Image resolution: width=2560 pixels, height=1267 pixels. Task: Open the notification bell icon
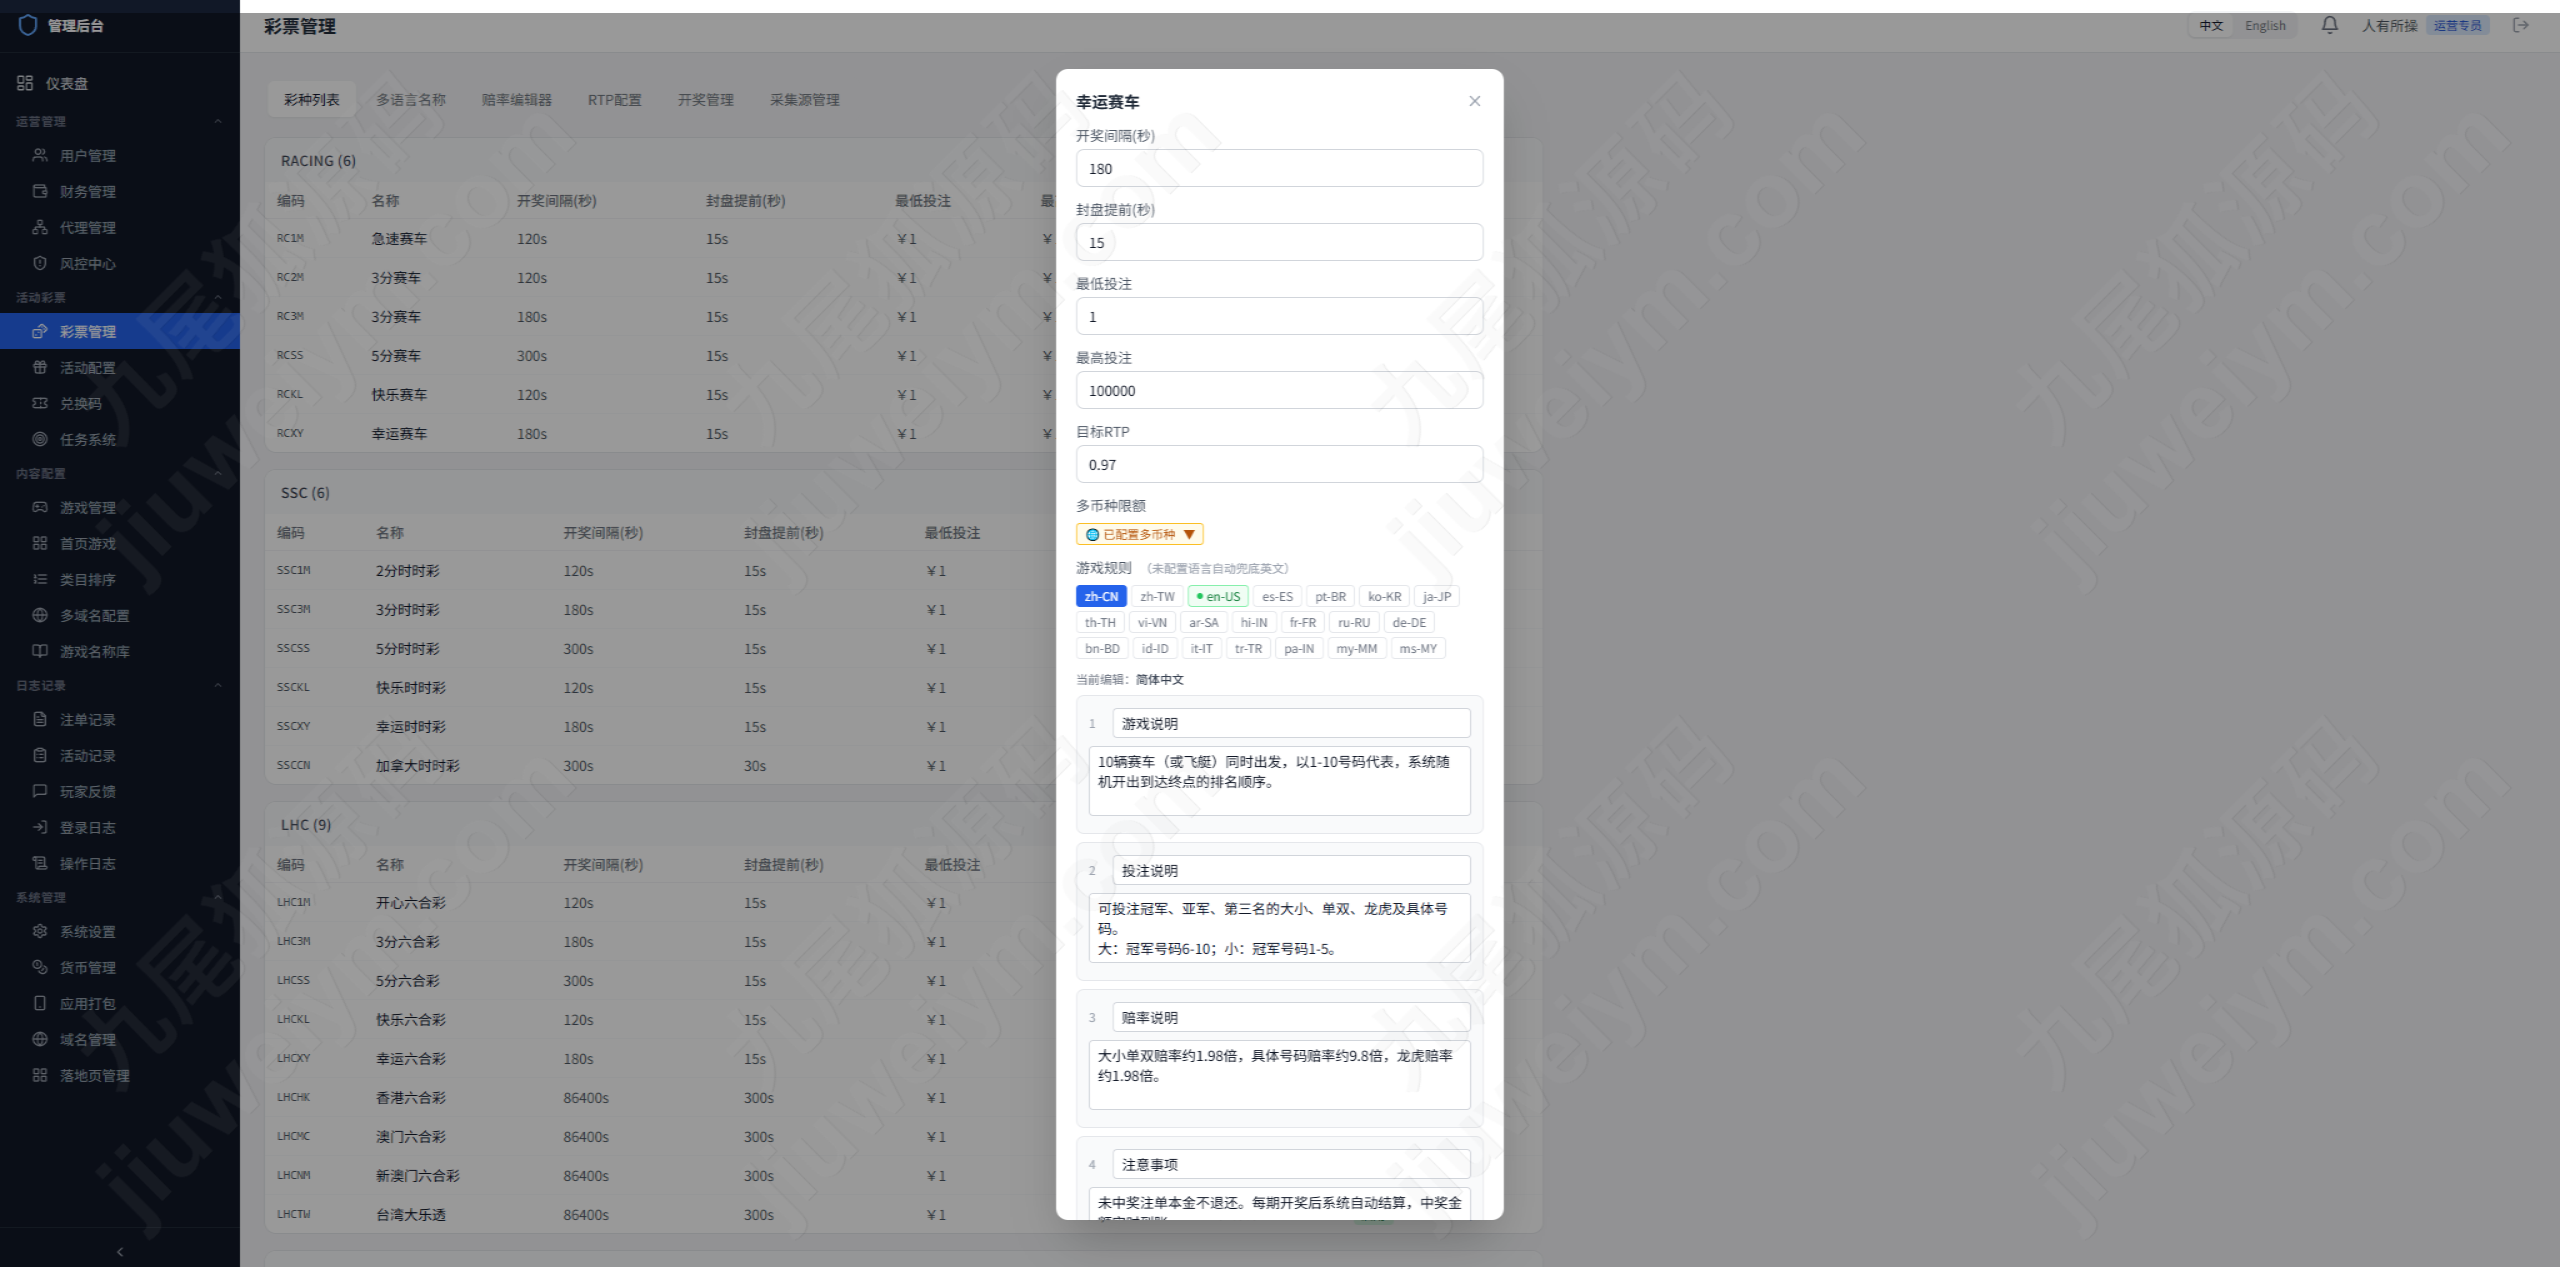[x=2329, y=25]
